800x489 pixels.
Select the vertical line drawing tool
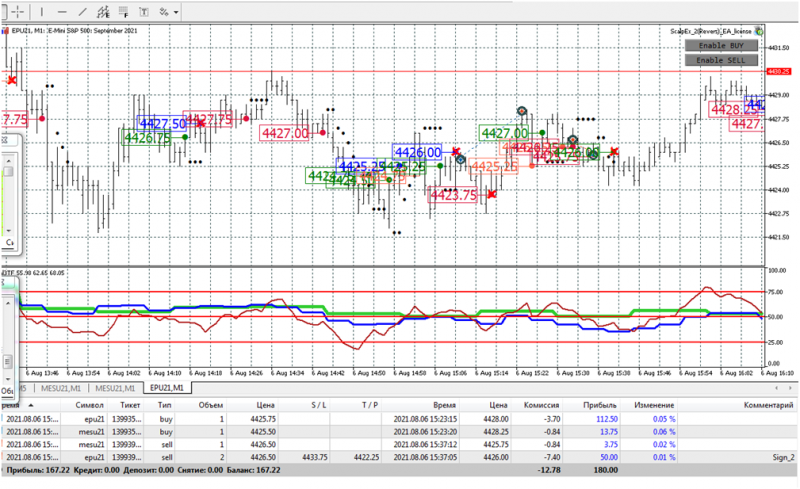41,11
